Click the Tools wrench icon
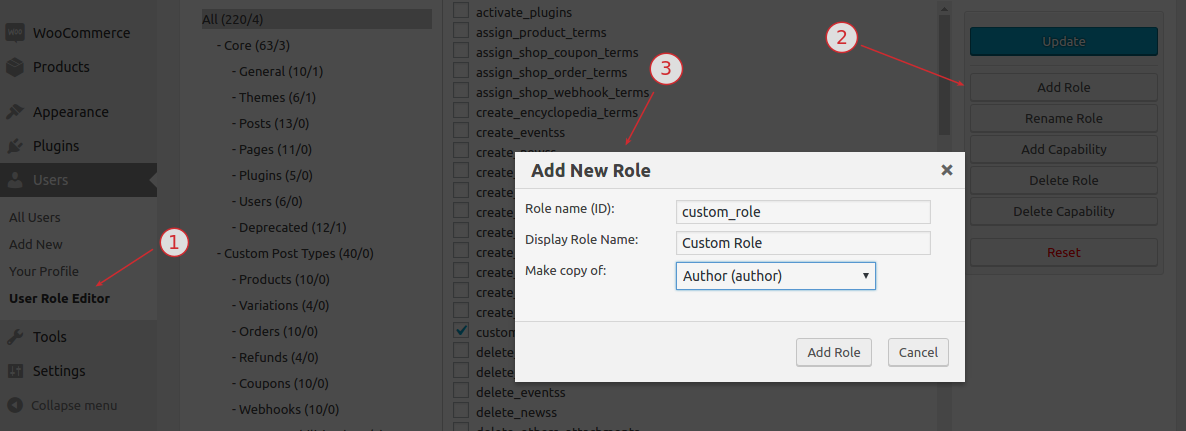Screen dimensions: 1186x431 click(x=15, y=337)
